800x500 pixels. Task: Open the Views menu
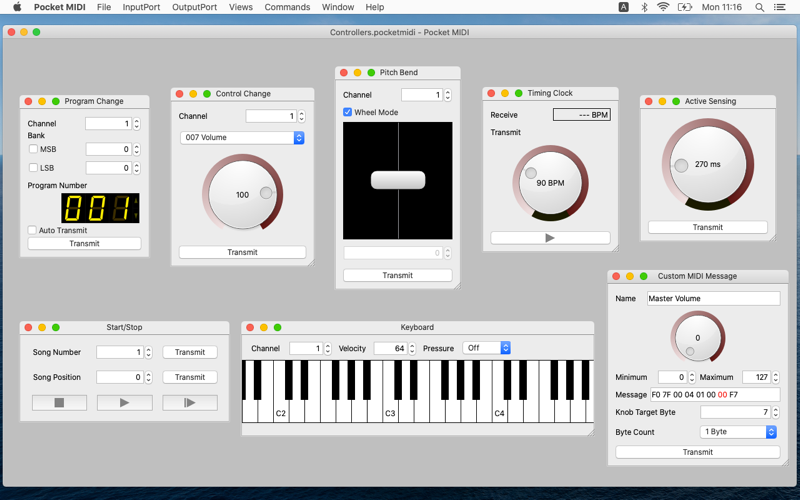(241, 7)
